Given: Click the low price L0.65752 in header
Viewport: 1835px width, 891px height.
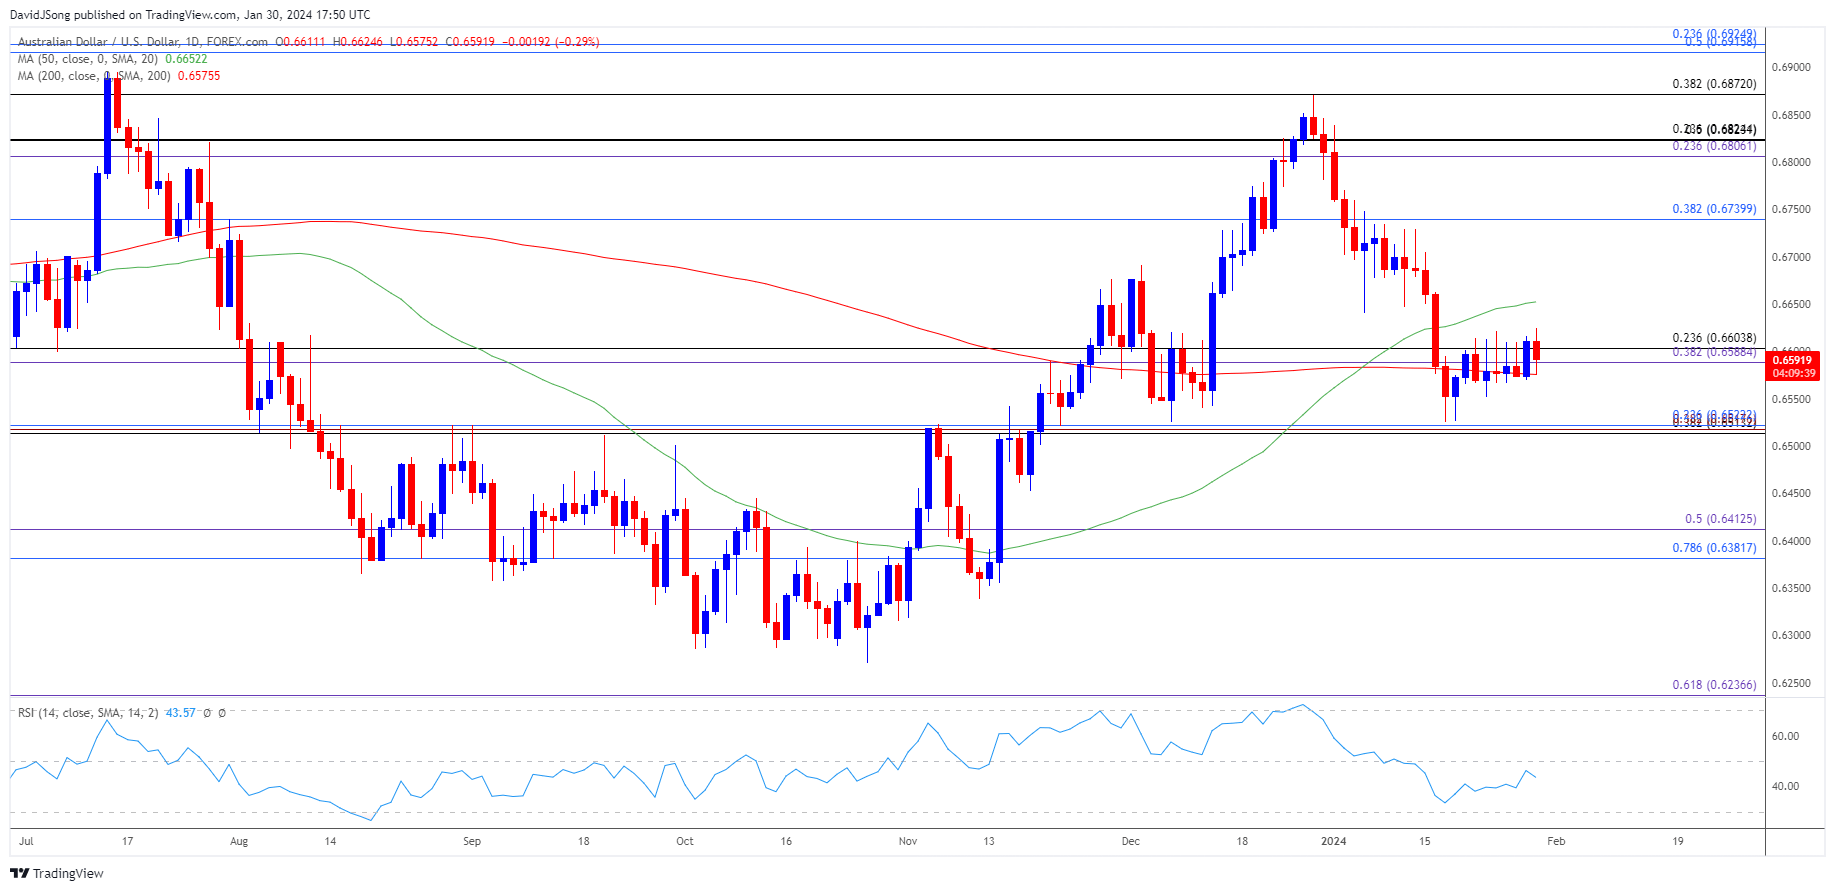Looking at the screenshot, I should tap(414, 42).
